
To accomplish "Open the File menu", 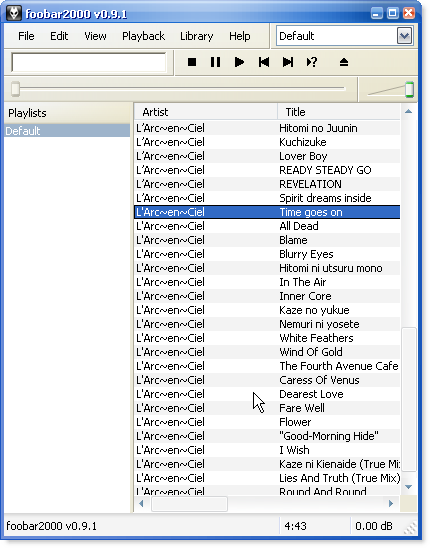I will click(x=26, y=36).
